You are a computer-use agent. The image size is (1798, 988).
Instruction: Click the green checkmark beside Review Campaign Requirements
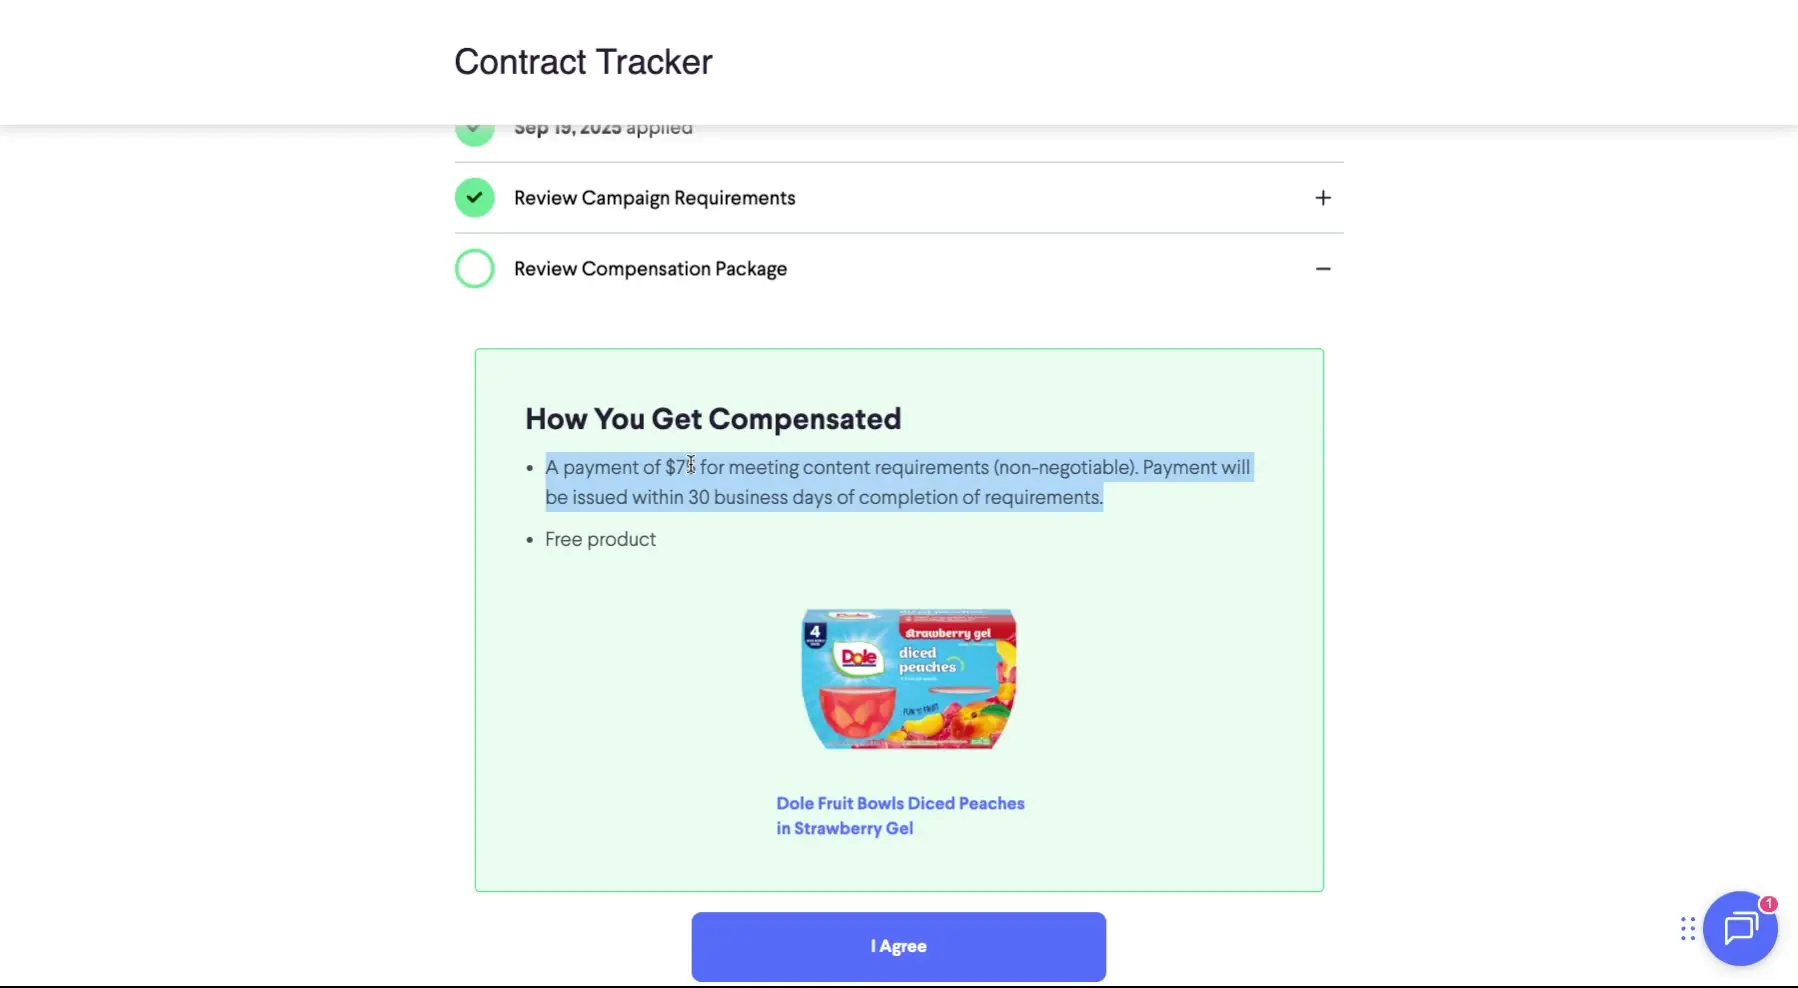pyautogui.click(x=474, y=197)
